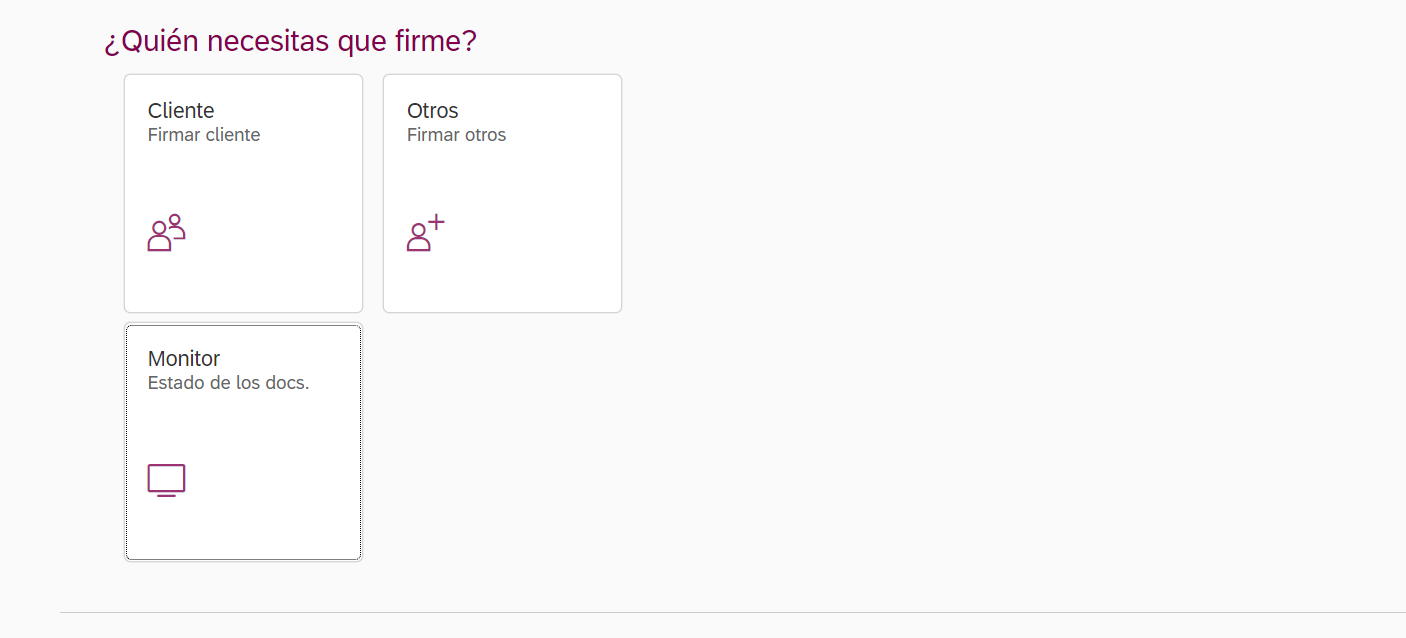The image size is (1406, 638).
Task: Click the monitor screen icon
Action: point(167,481)
